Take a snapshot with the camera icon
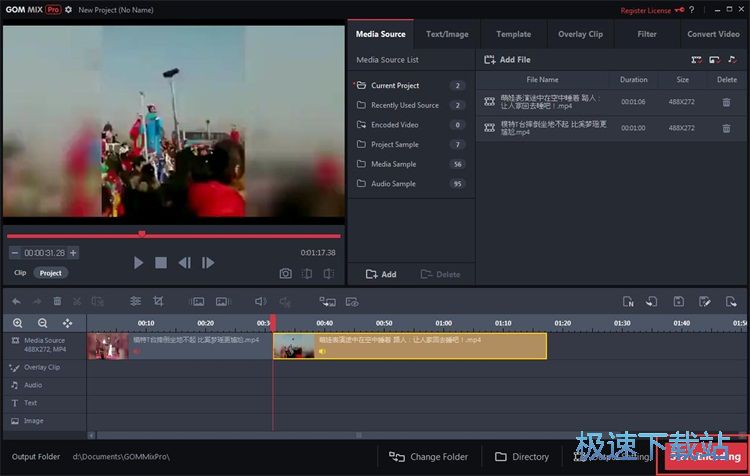The width and height of the screenshot is (750, 476). pos(285,273)
